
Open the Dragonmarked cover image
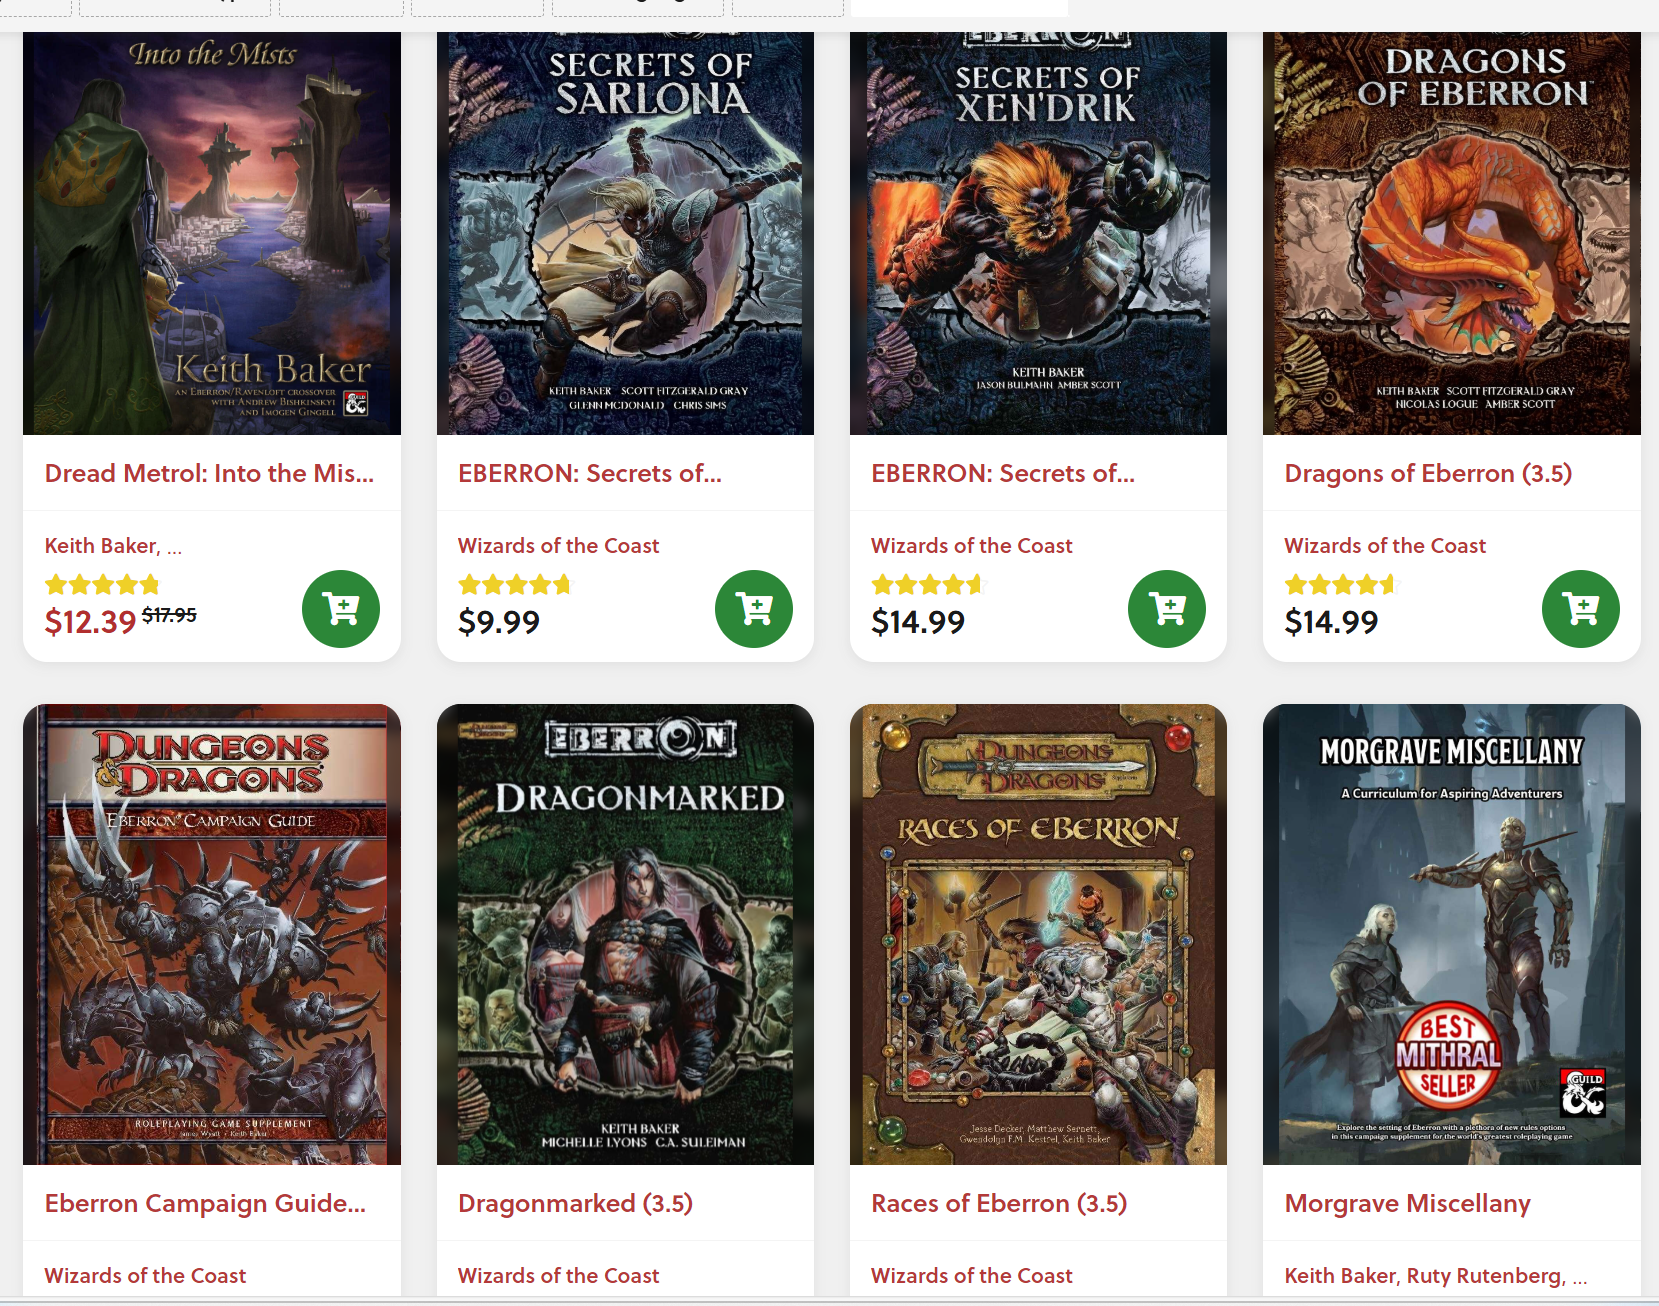(x=625, y=934)
